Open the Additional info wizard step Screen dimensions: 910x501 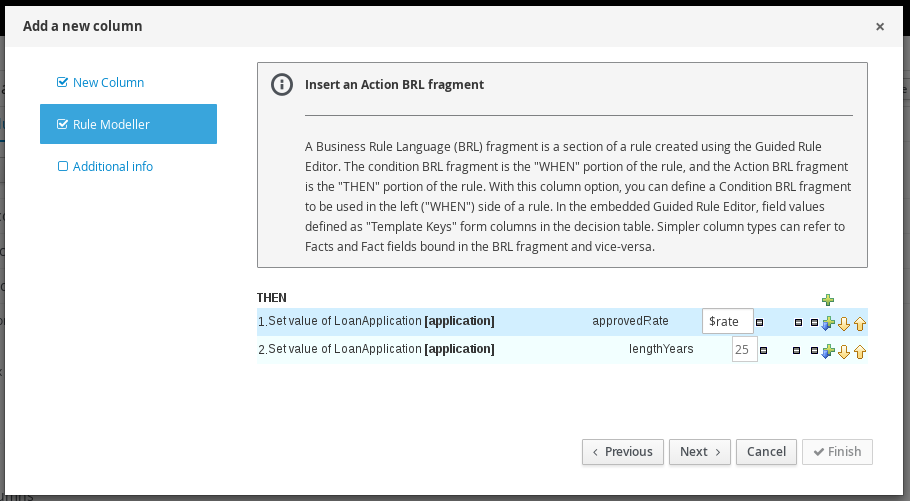(x=112, y=167)
